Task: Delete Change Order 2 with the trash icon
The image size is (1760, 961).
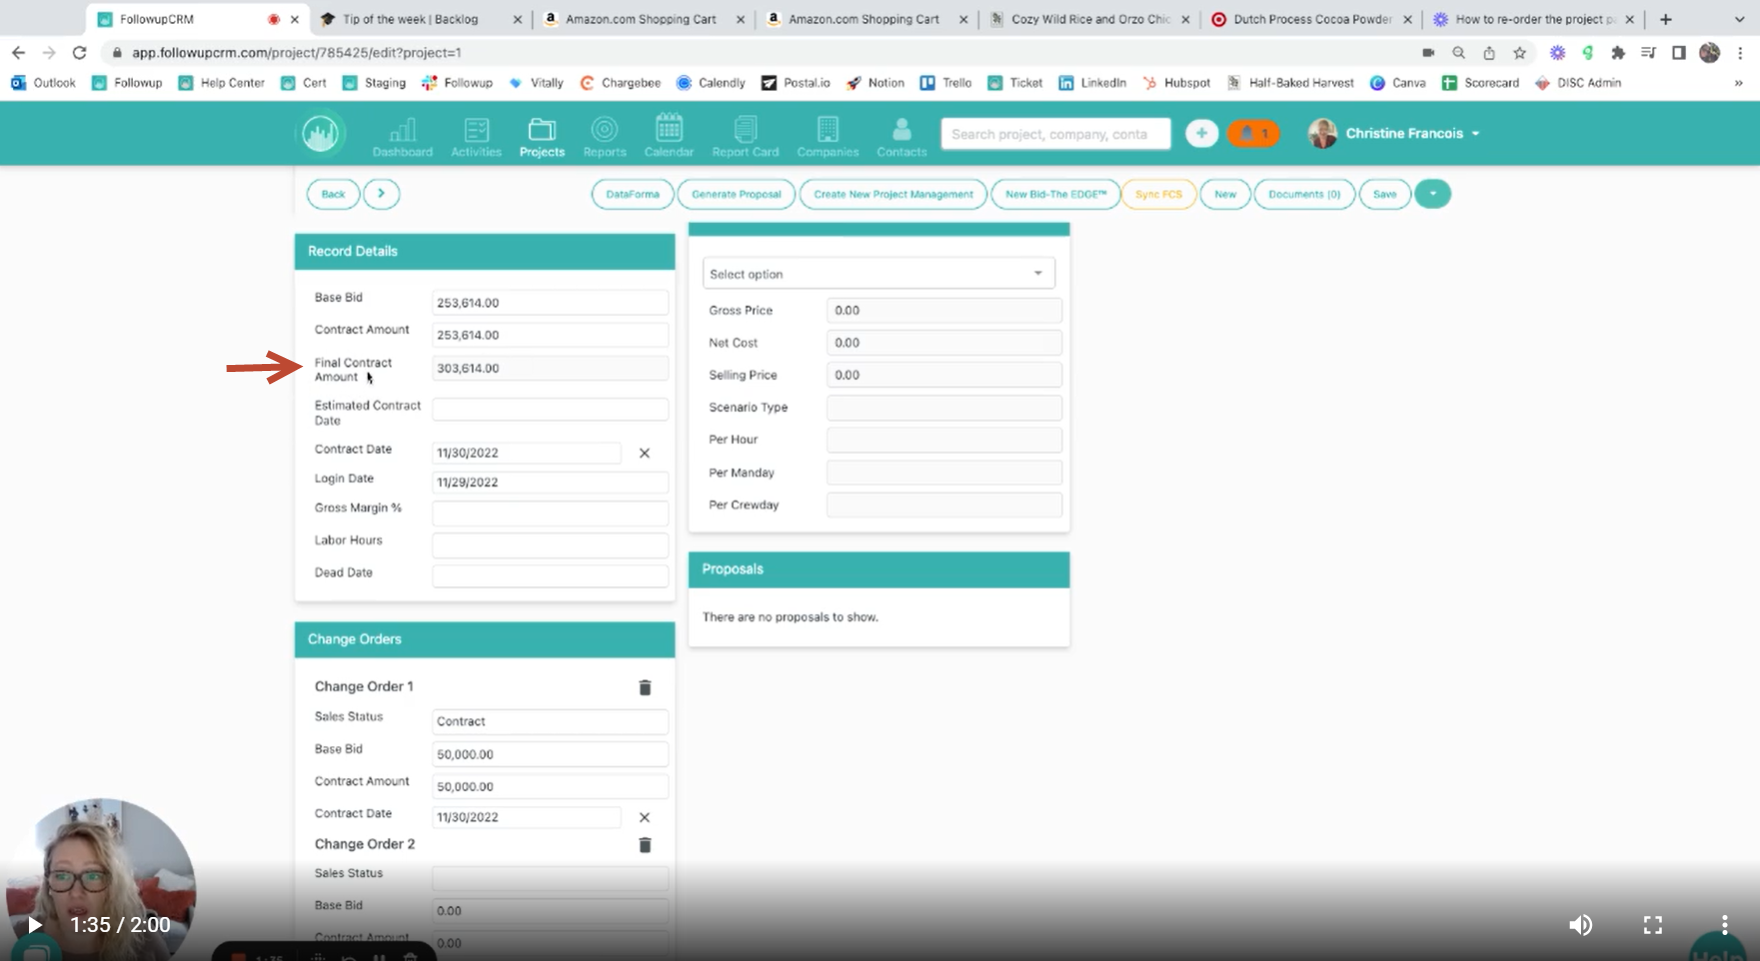Action: (645, 845)
